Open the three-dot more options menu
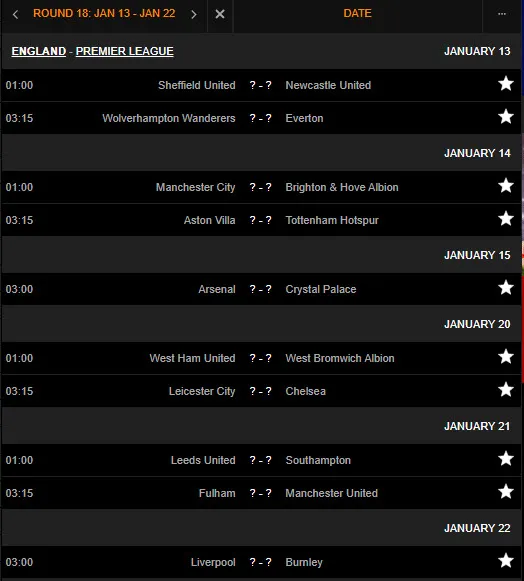This screenshot has width=524, height=581. pyautogui.click(x=502, y=14)
